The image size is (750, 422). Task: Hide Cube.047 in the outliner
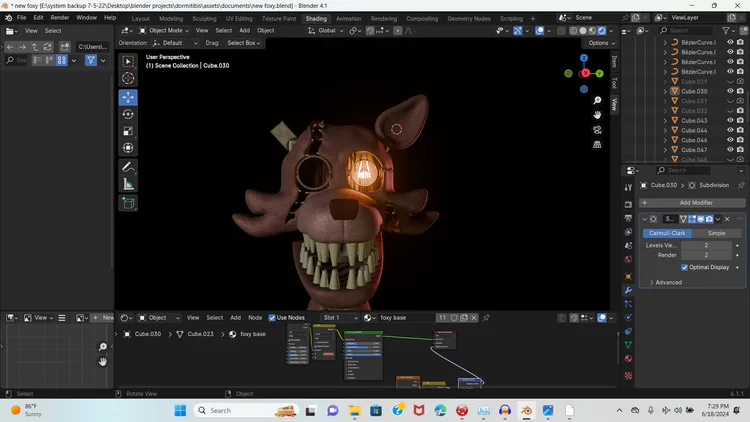730,150
